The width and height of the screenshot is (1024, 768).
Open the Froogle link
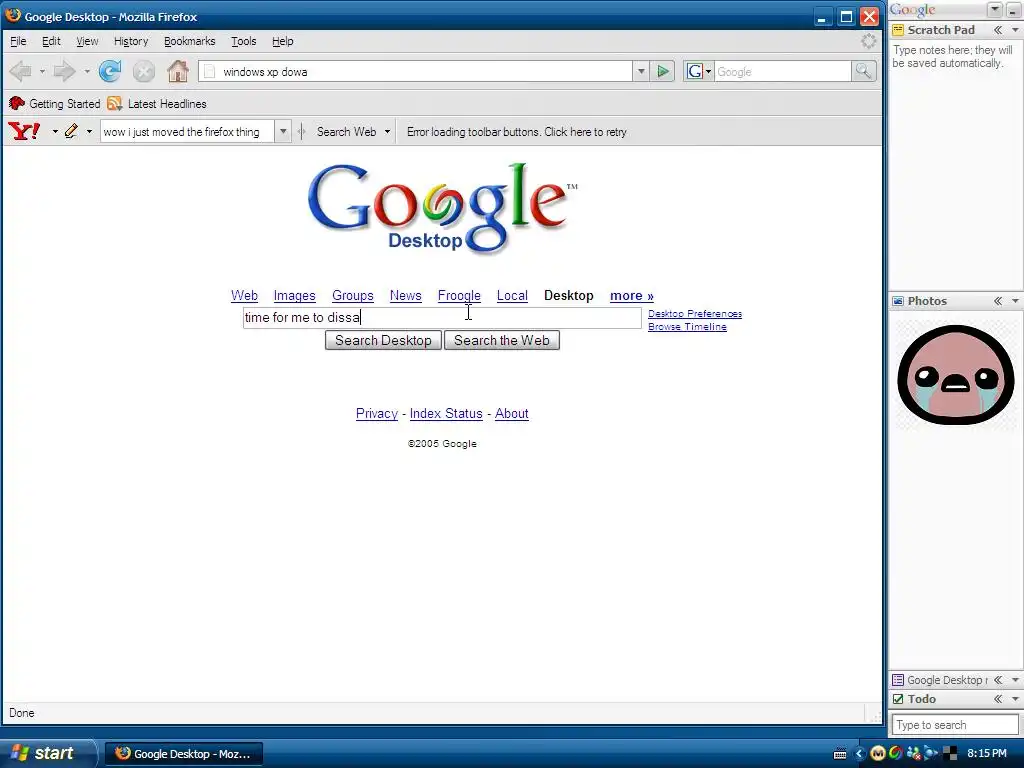point(459,296)
